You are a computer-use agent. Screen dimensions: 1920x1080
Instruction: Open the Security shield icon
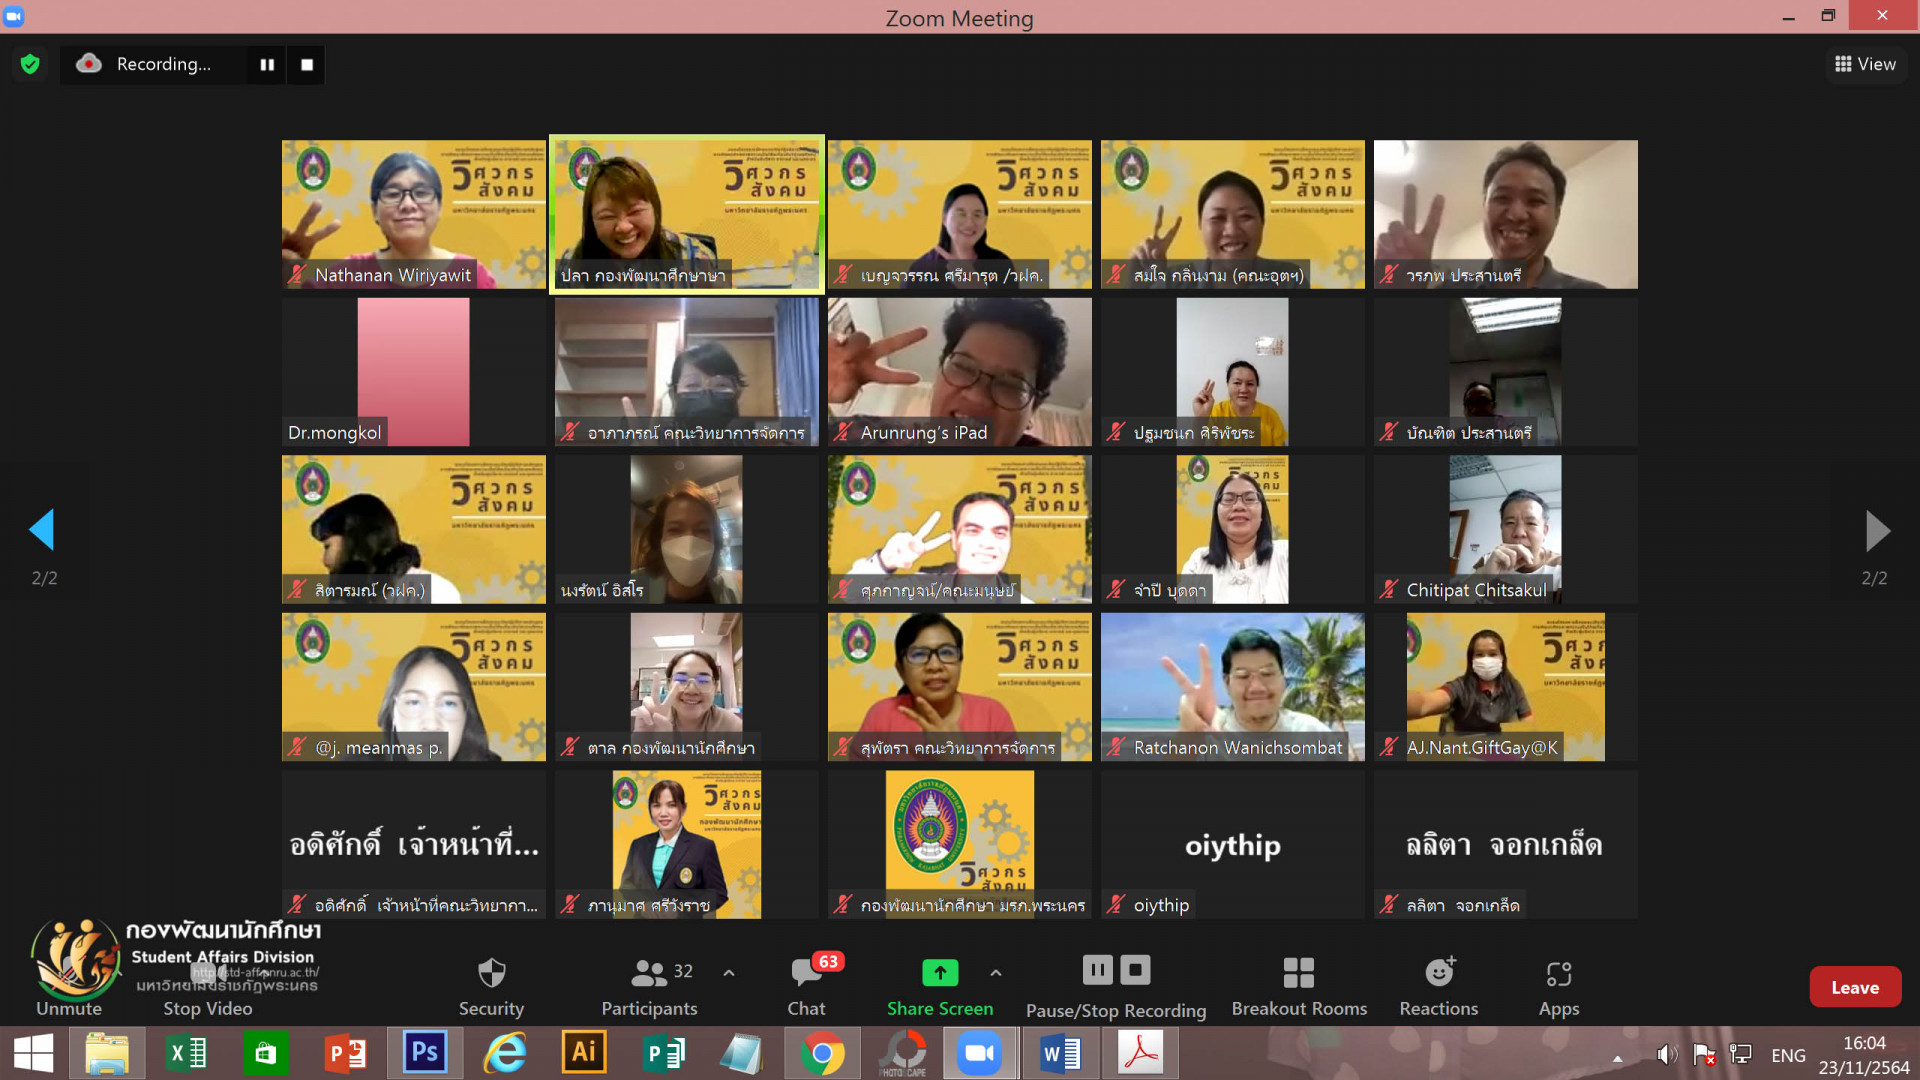click(x=491, y=973)
